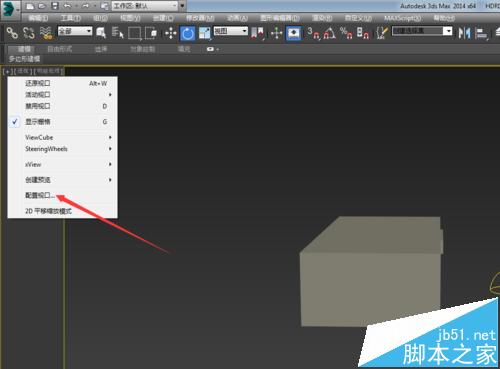500x369 pixels.
Task: Click the Save File floppy disk icon
Action: point(55,6)
